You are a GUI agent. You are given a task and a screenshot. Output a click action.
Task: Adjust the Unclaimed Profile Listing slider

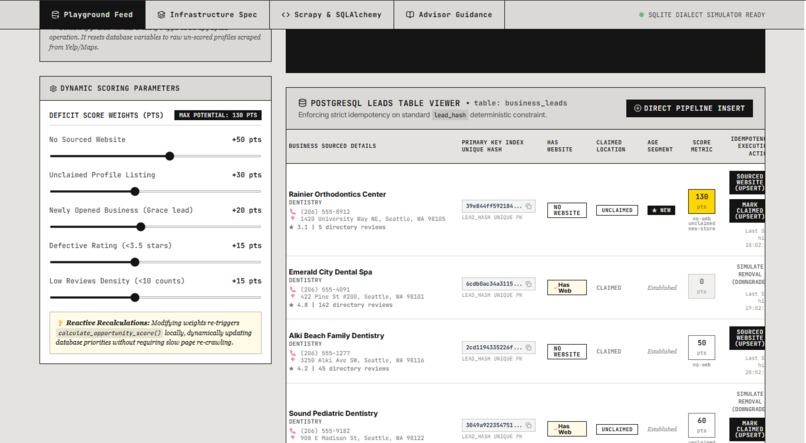(x=155, y=191)
